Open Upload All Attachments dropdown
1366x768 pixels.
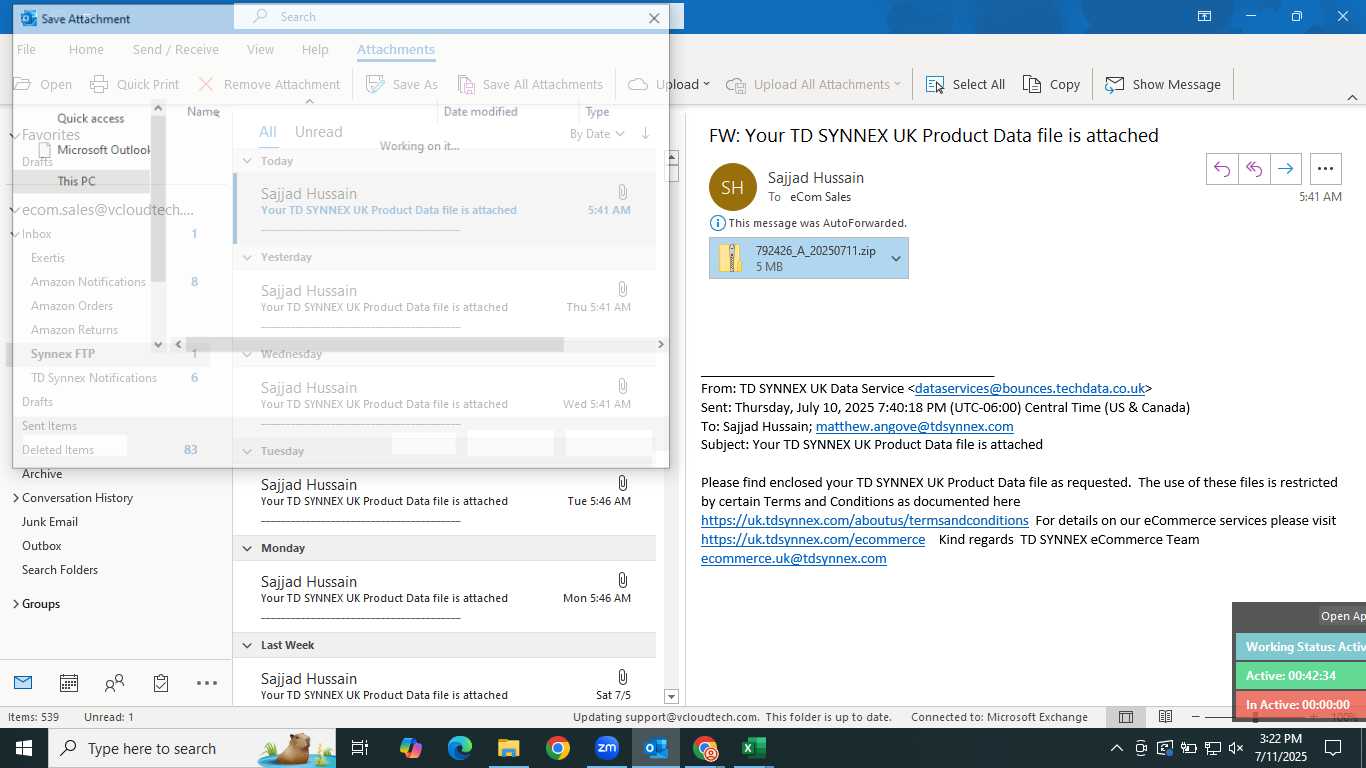pos(813,84)
